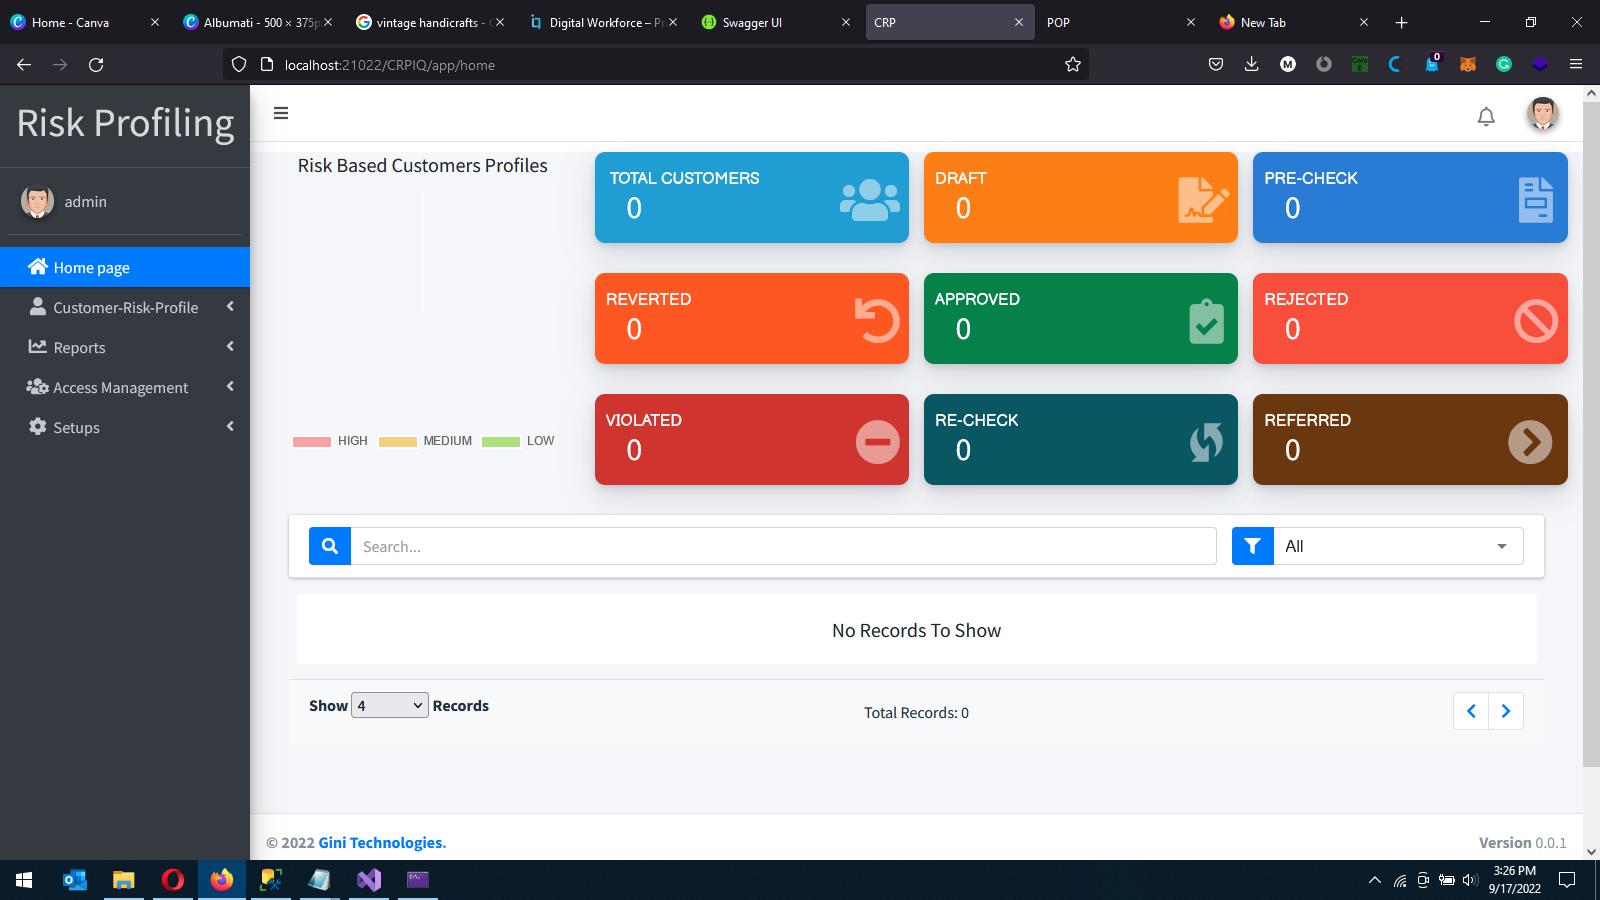Click the Pre-Check document icon
Image resolution: width=1600 pixels, height=900 pixels.
(x=1535, y=199)
